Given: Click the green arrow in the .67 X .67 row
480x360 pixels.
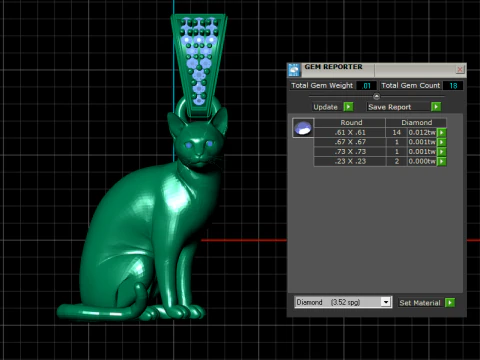Looking at the screenshot, I should click(442, 142).
